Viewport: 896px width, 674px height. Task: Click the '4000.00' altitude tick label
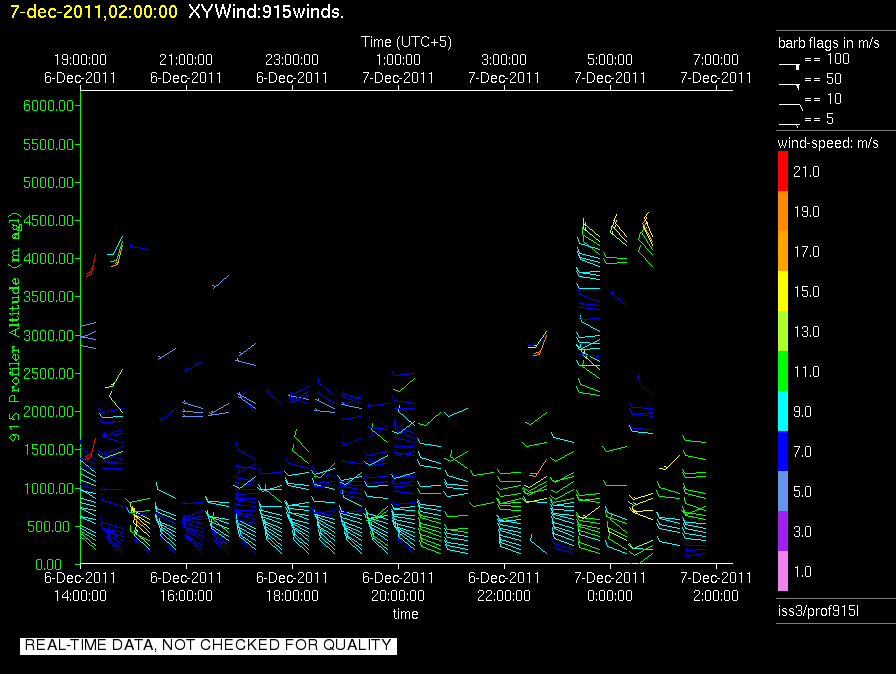pos(49,259)
